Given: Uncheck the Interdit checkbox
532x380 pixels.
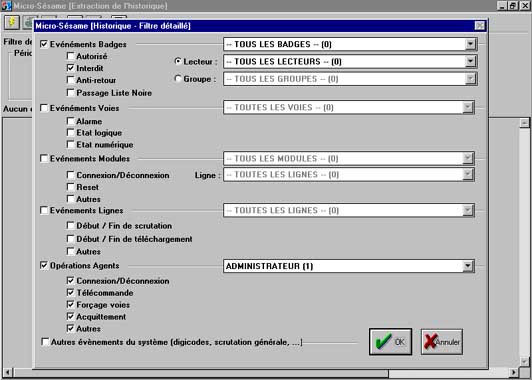Looking at the screenshot, I should pos(71,68).
